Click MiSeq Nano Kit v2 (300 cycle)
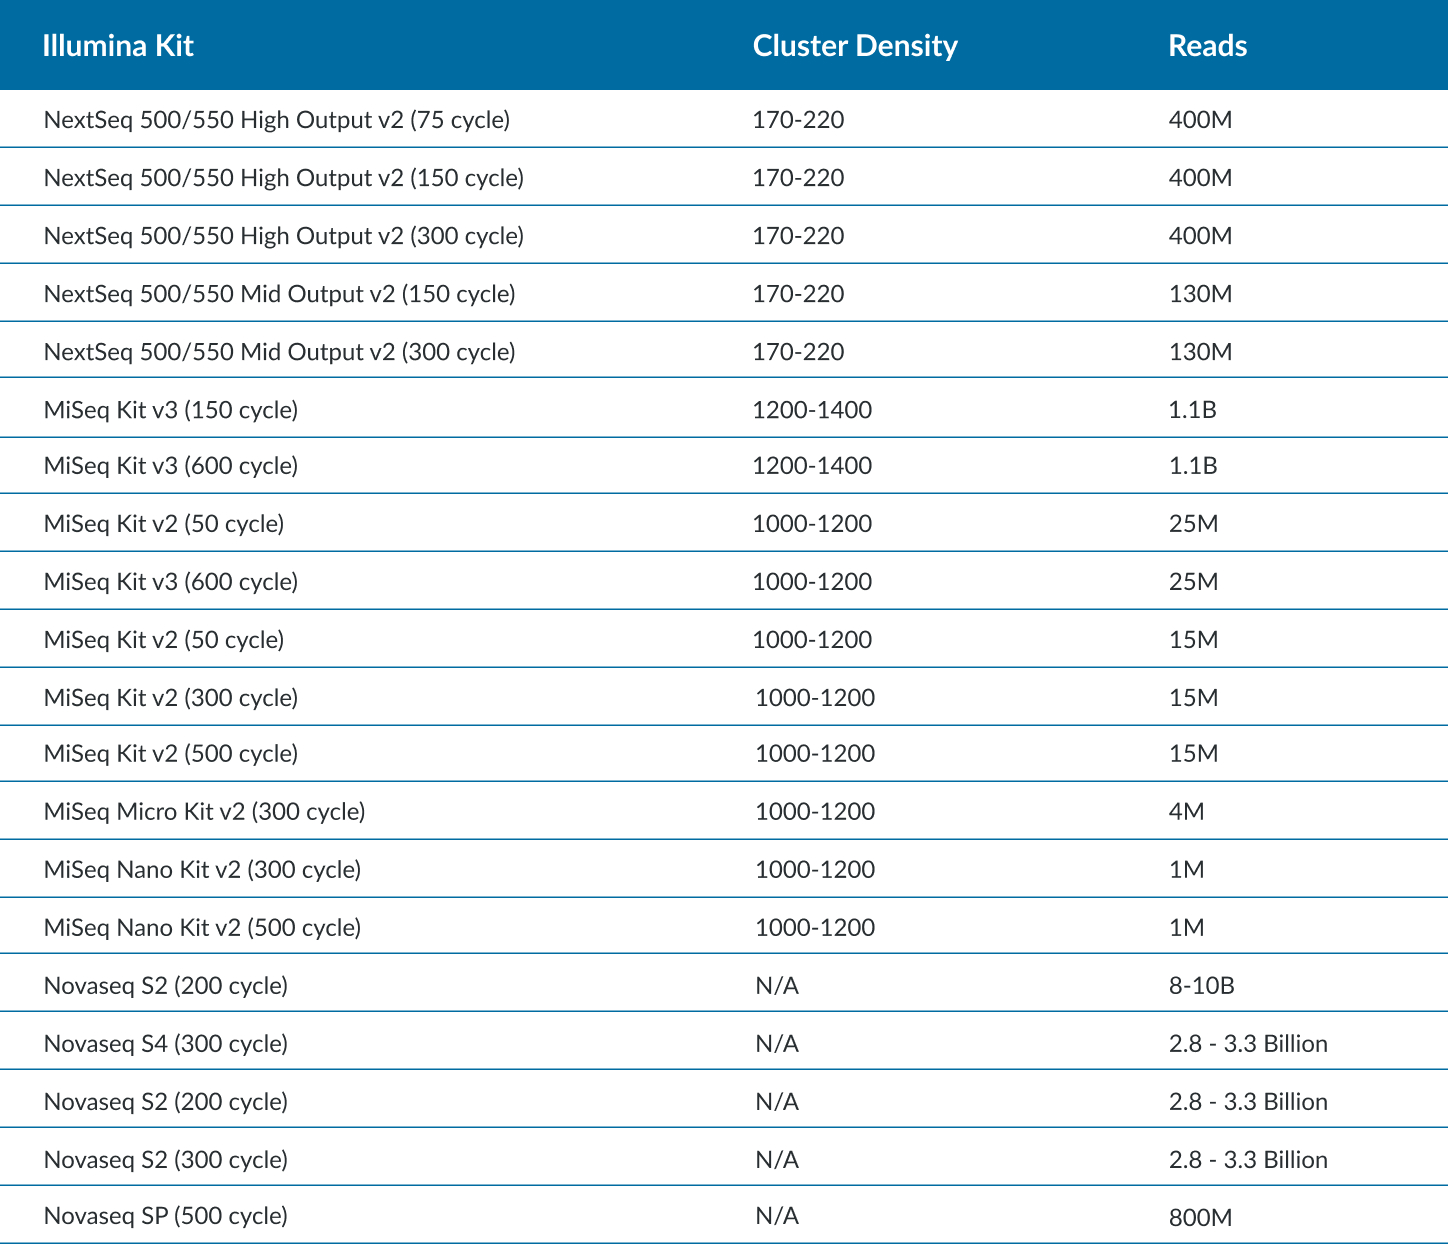 [203, 870]
